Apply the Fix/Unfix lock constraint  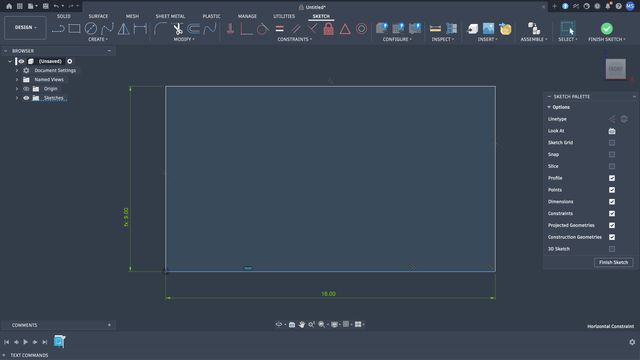329,29
